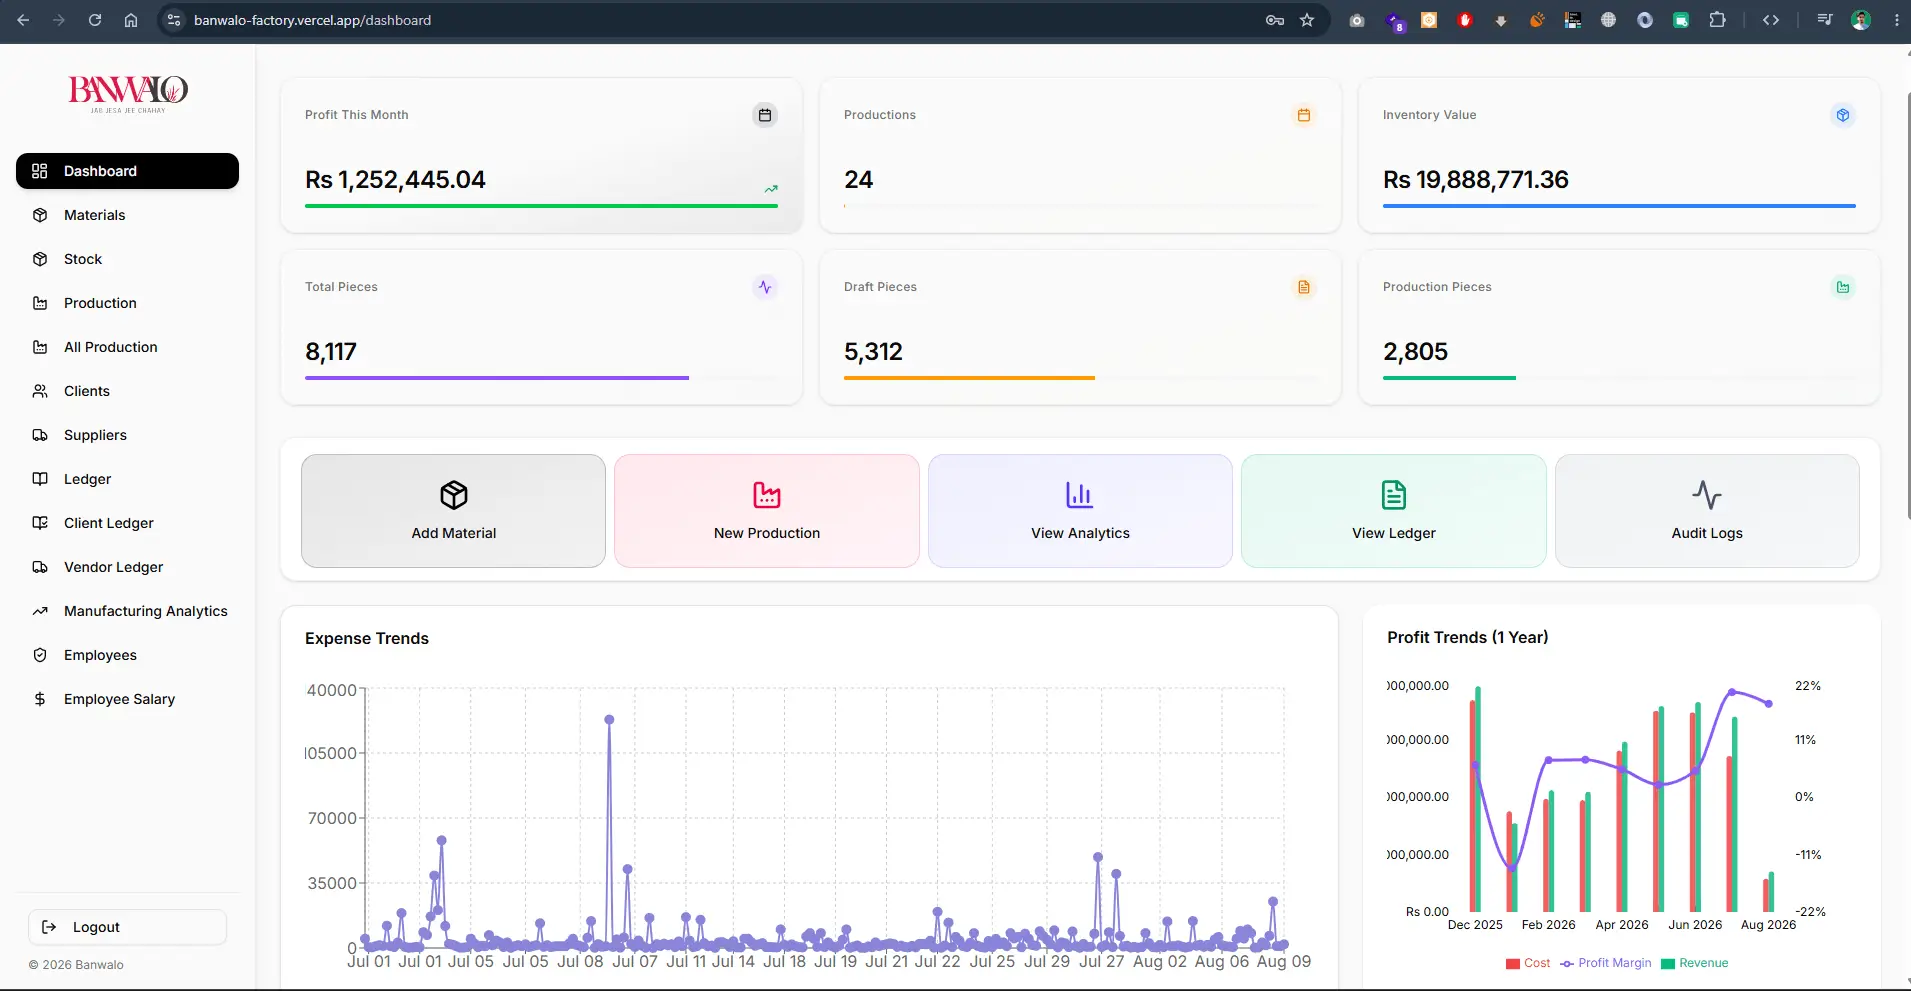Click the document icon on Draft Pieces card
The height and width of the screenshot is (991, 1911).
point(1304,287)
